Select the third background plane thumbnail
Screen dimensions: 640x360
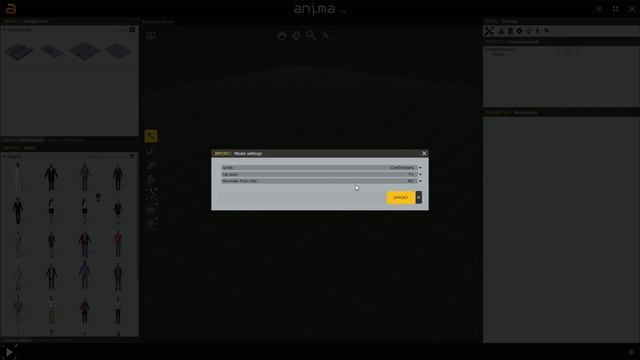(85, 51)
